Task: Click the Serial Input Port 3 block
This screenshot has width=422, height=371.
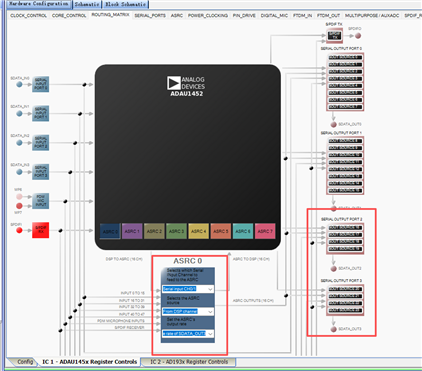Action: point(41,172)
